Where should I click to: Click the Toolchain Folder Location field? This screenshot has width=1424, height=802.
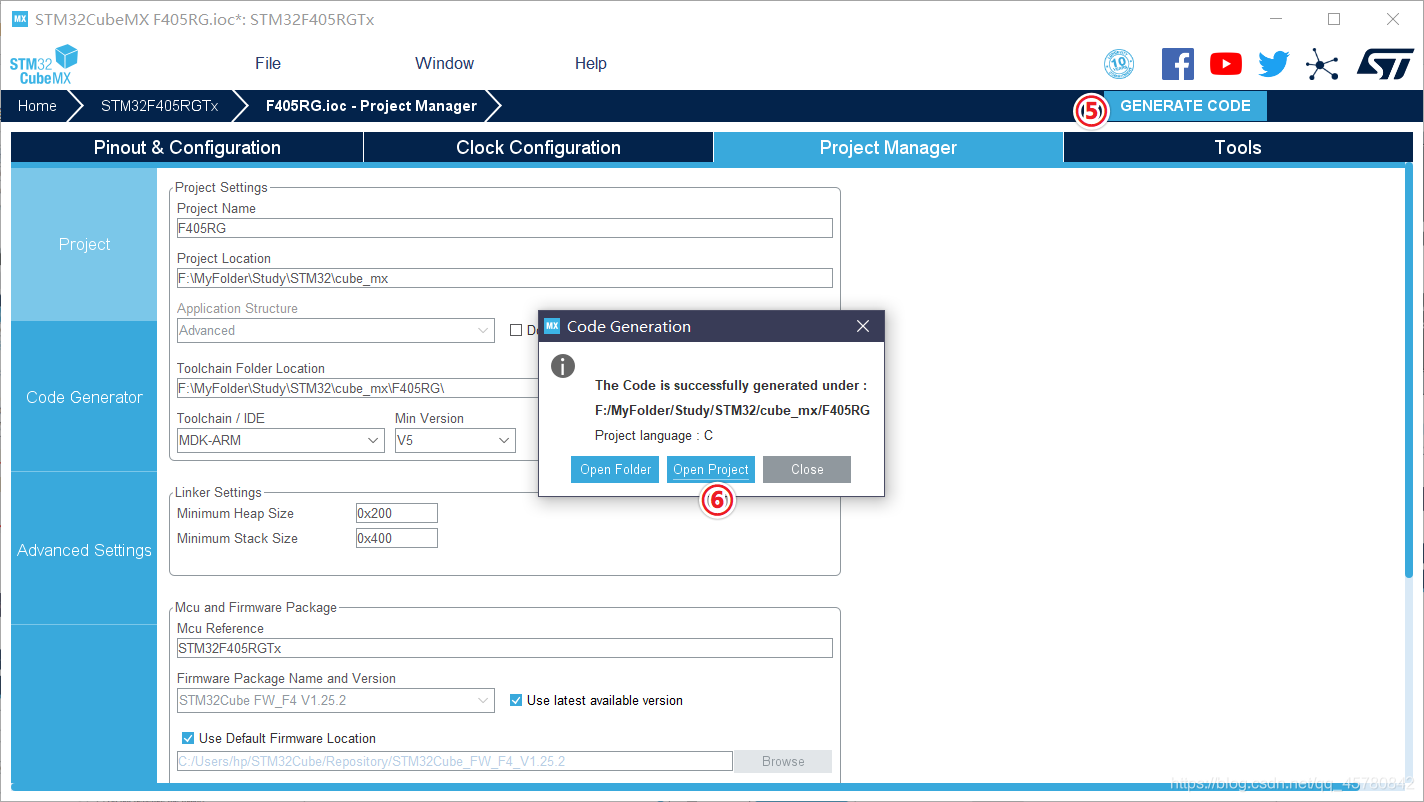[358, 388]
